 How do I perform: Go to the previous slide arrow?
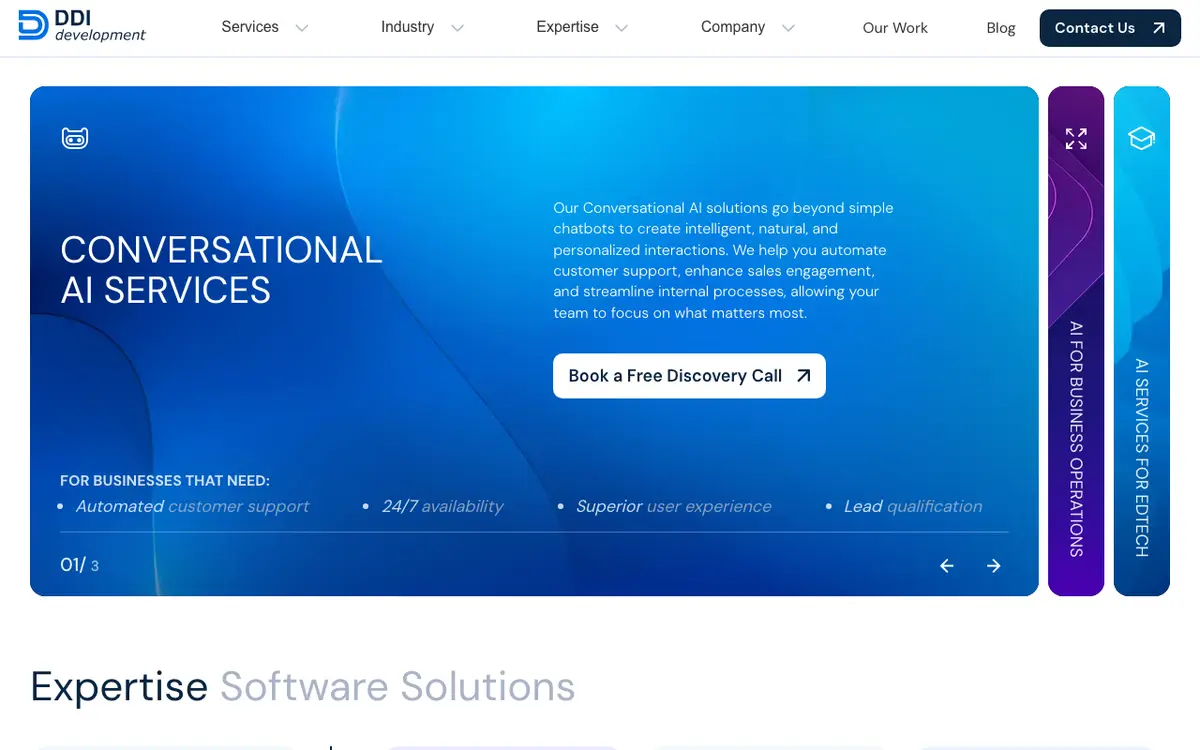click(x=947, y=566)
